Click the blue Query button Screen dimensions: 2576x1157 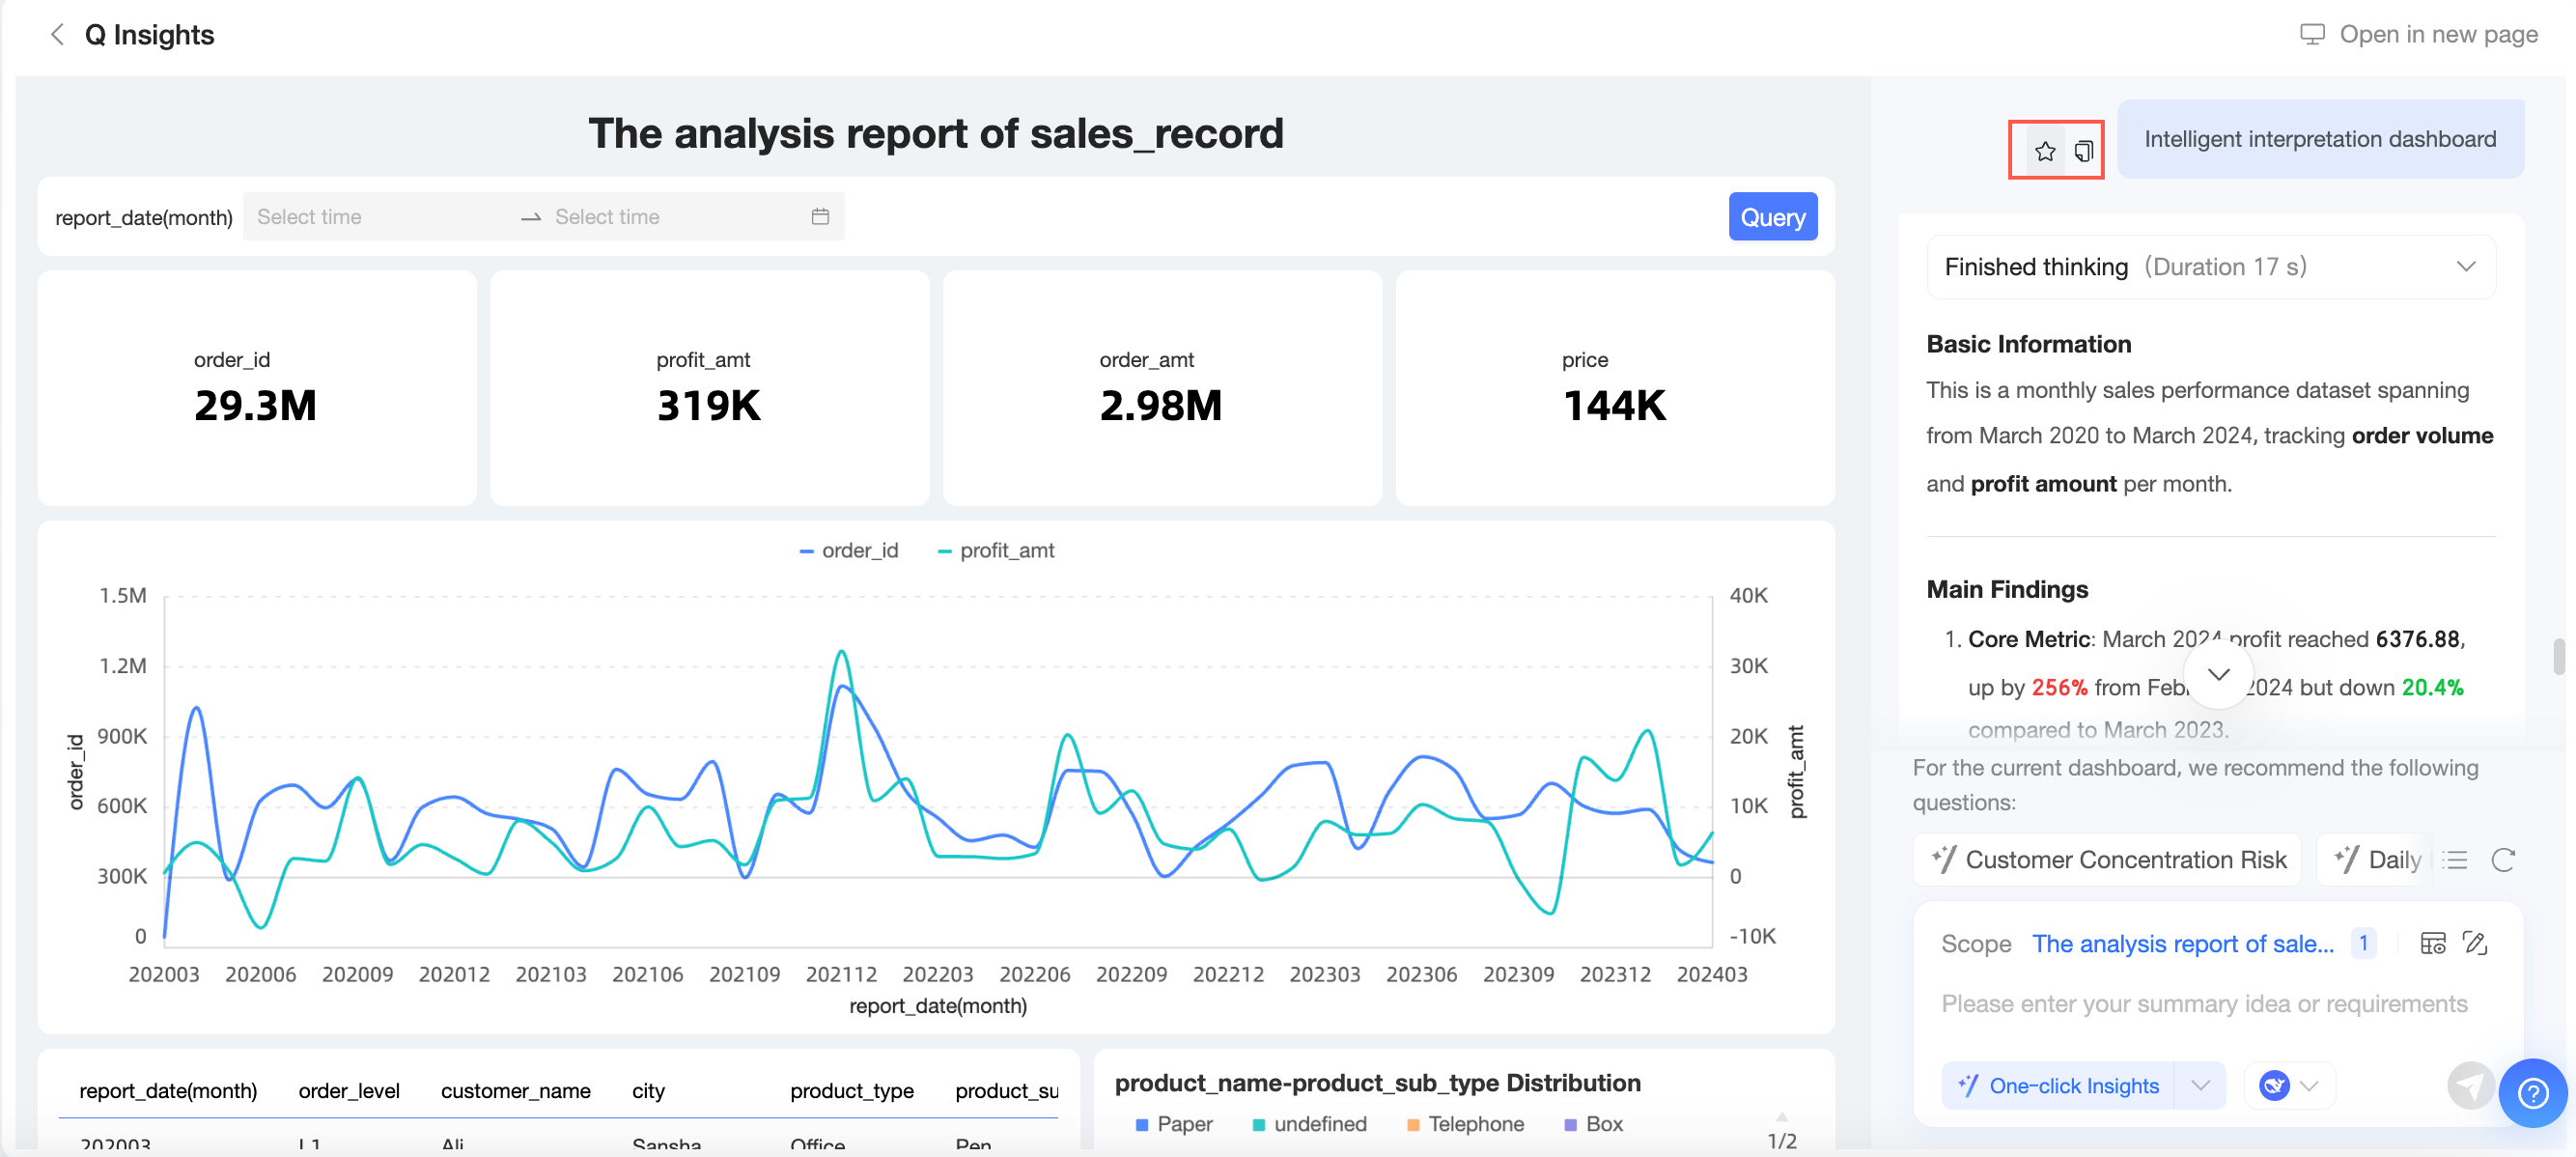[1772, 217]
